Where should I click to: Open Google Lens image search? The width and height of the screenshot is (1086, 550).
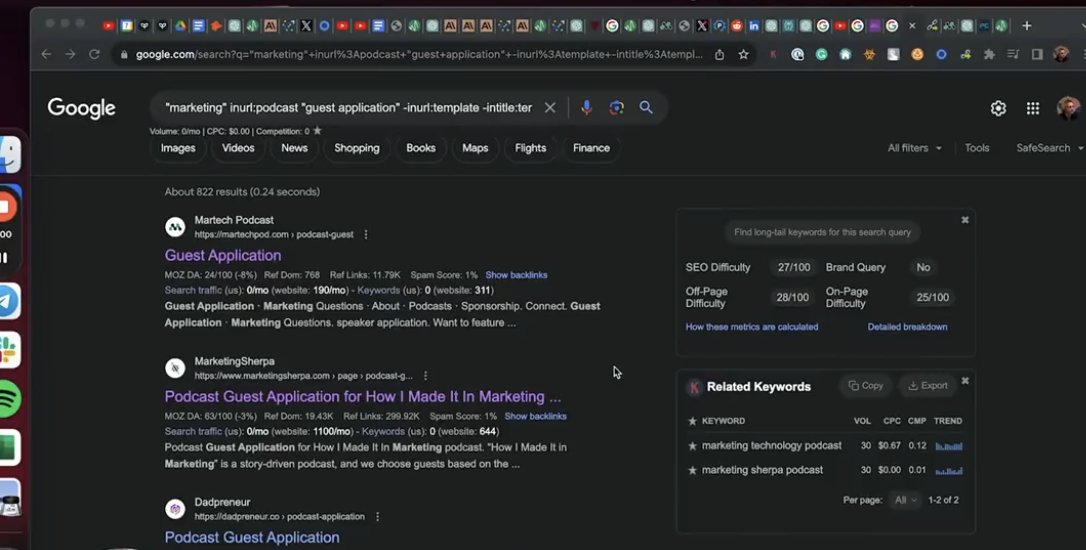616,107
